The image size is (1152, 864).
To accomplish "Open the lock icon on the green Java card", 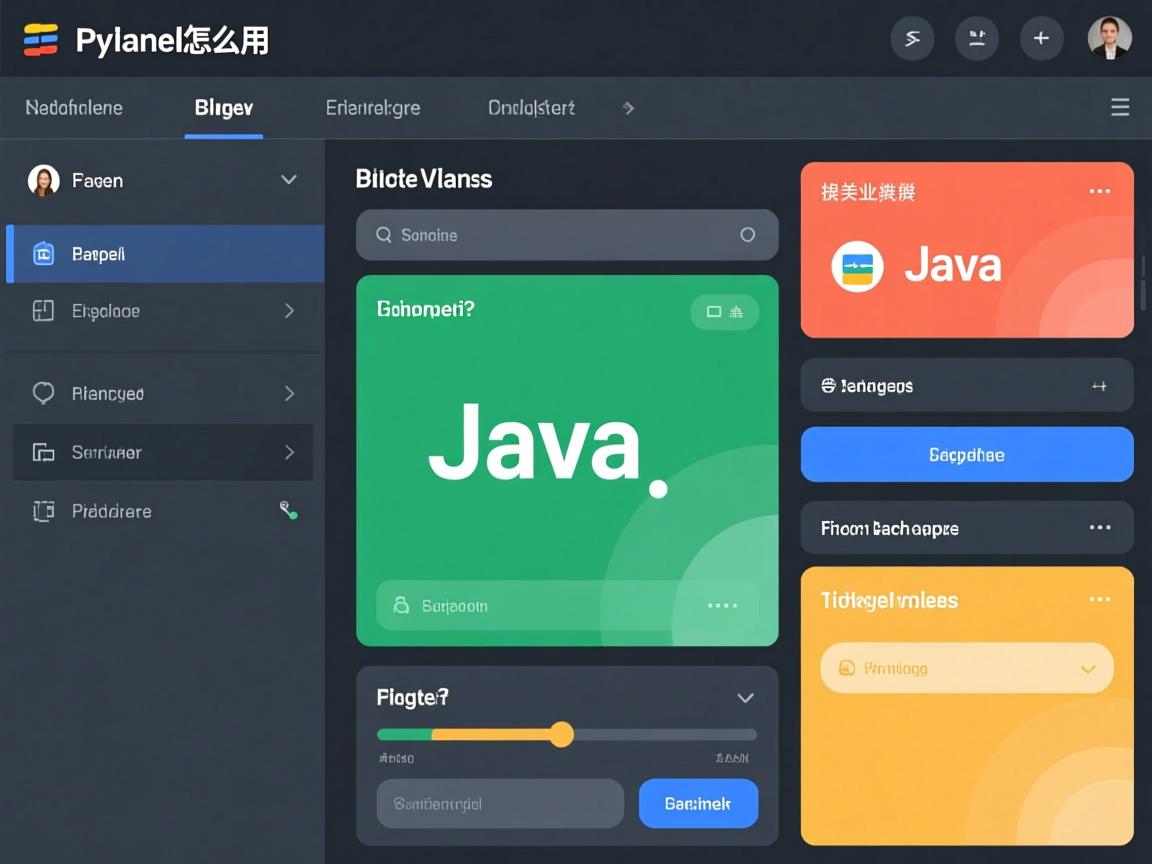I will coord(402,605).
